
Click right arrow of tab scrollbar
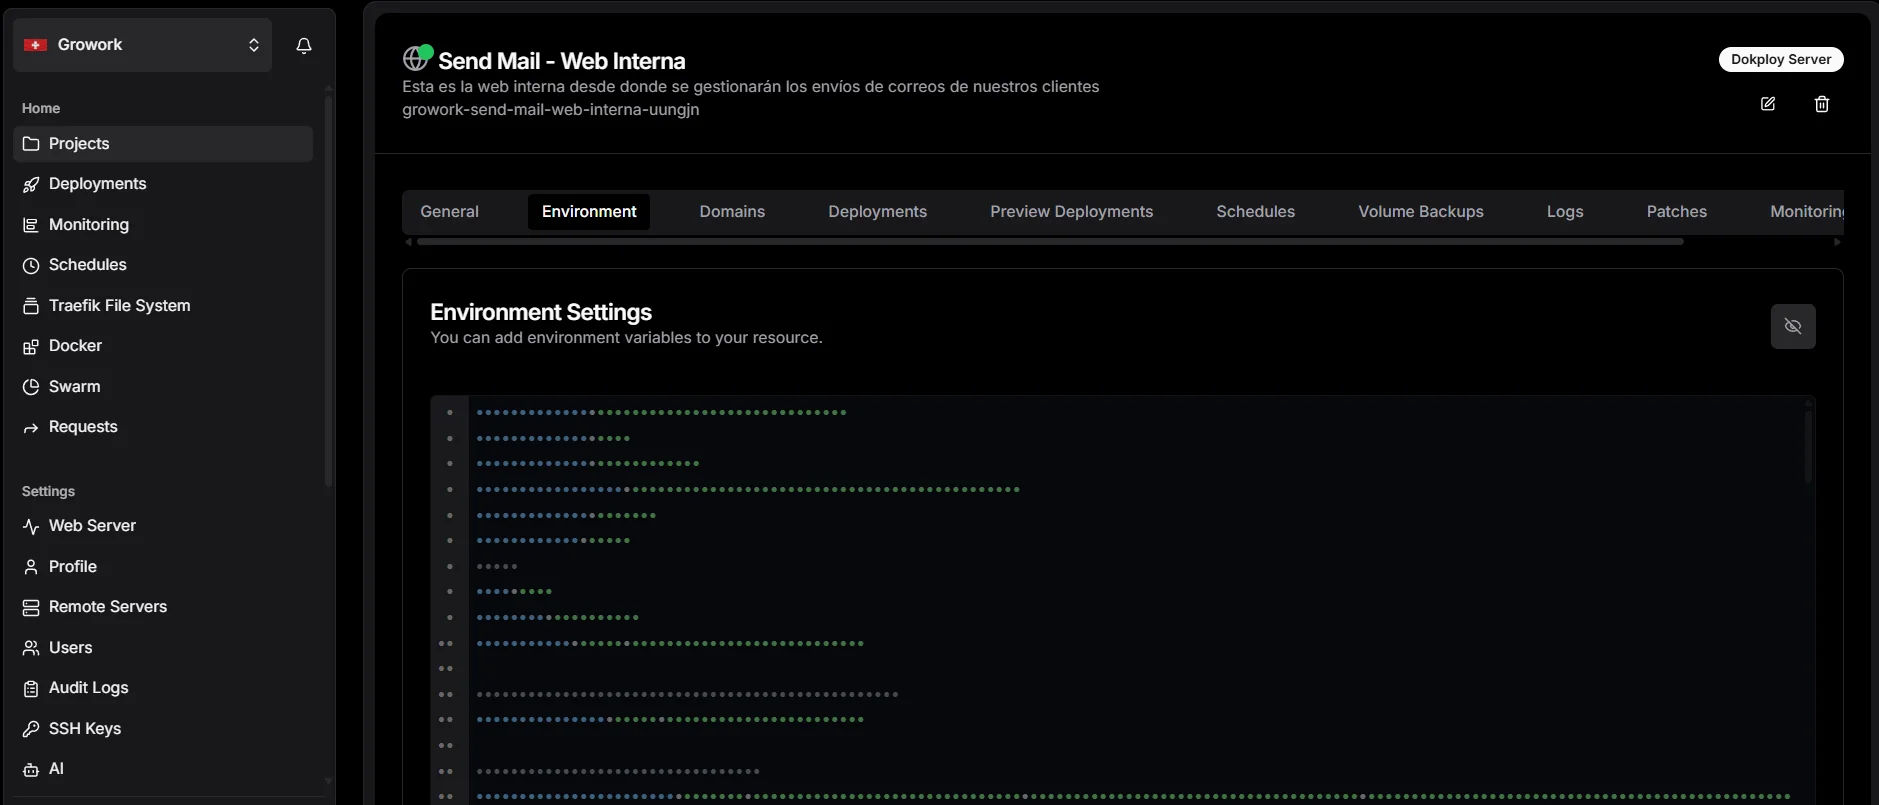coord(1837,242)
